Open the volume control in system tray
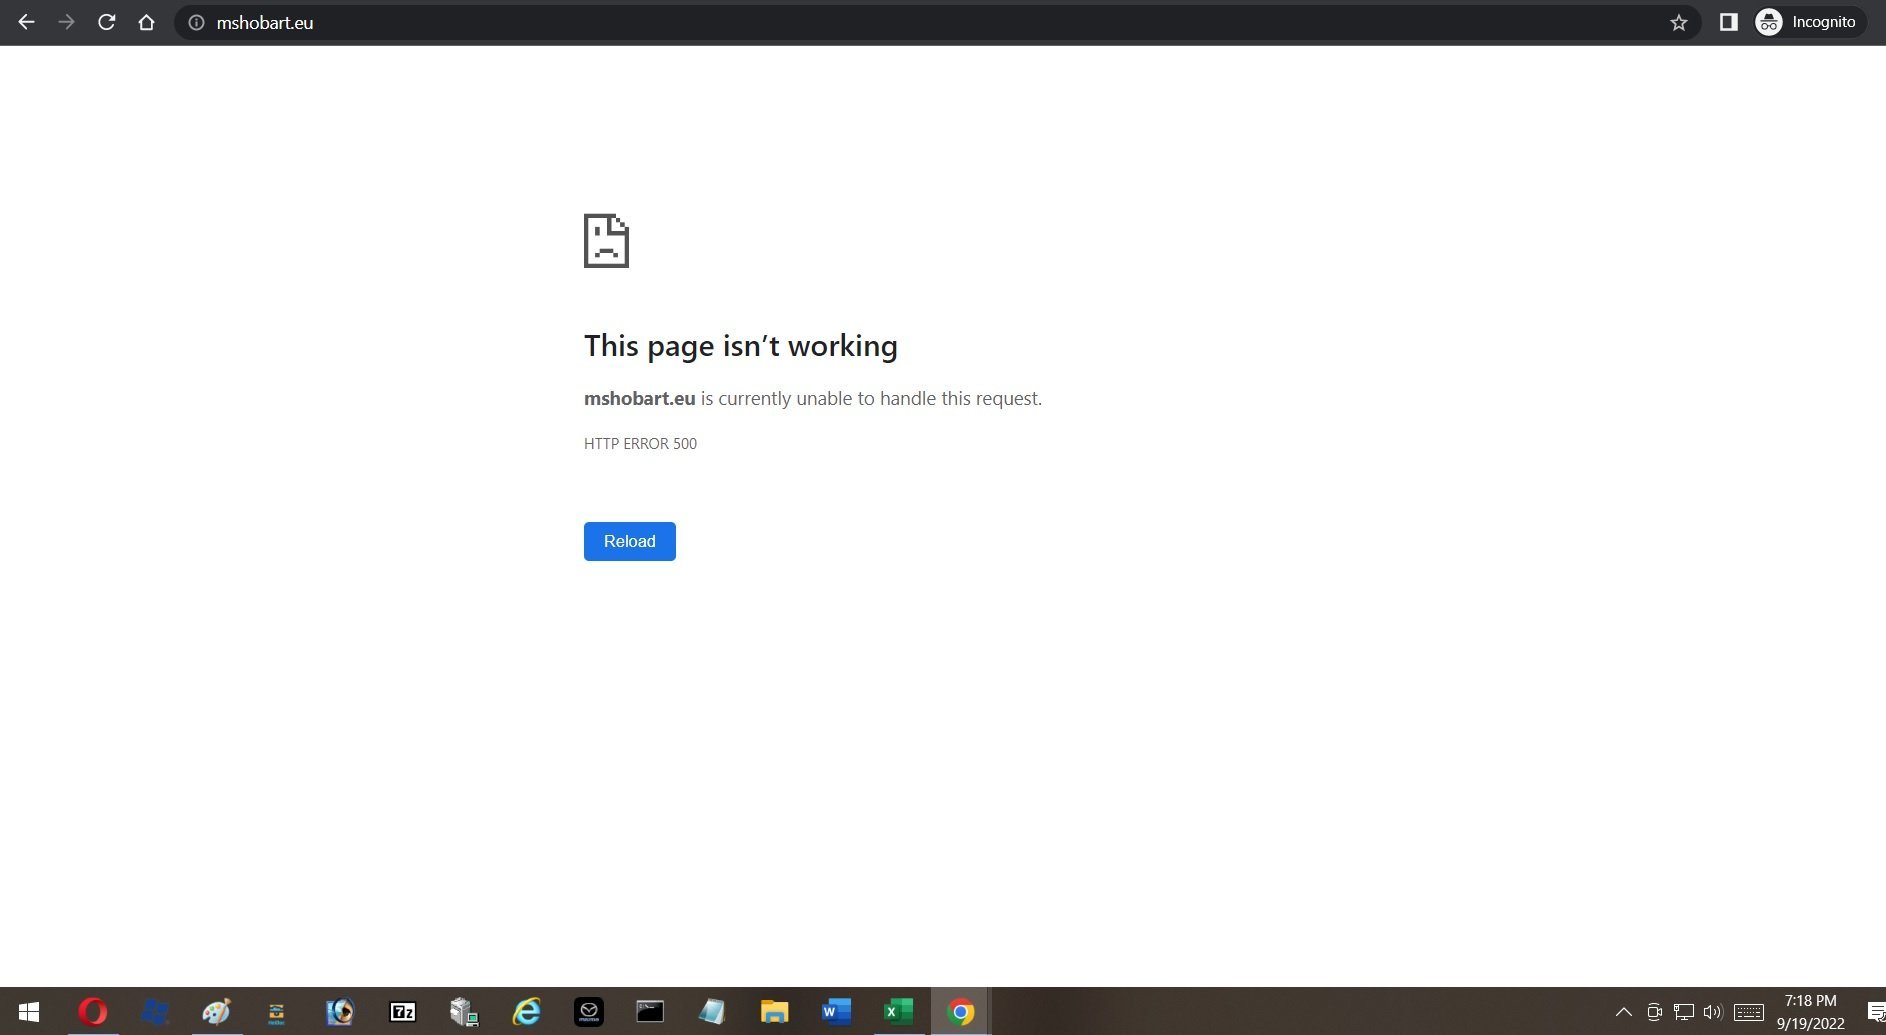1886x1035 pixels. coord(1713,1012)
